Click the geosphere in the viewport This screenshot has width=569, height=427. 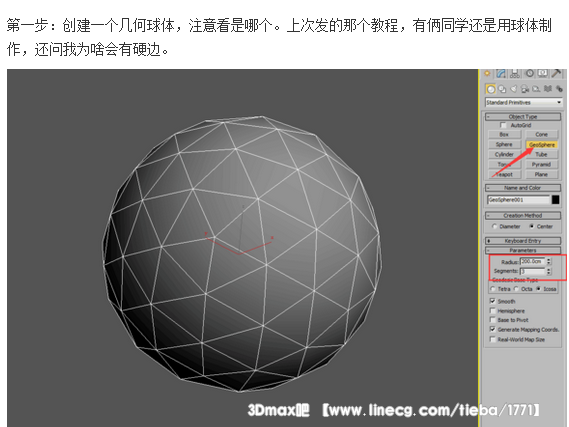242,254
